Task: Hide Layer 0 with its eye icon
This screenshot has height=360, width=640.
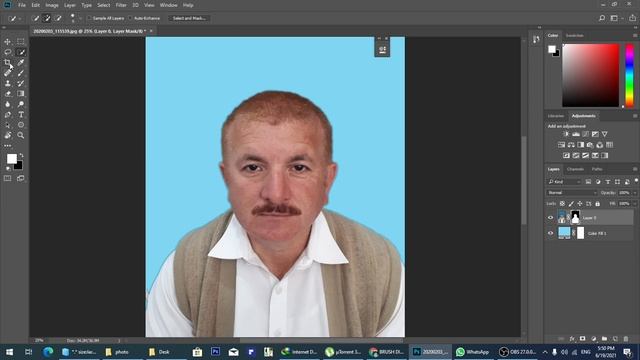Action: point(550,218)
